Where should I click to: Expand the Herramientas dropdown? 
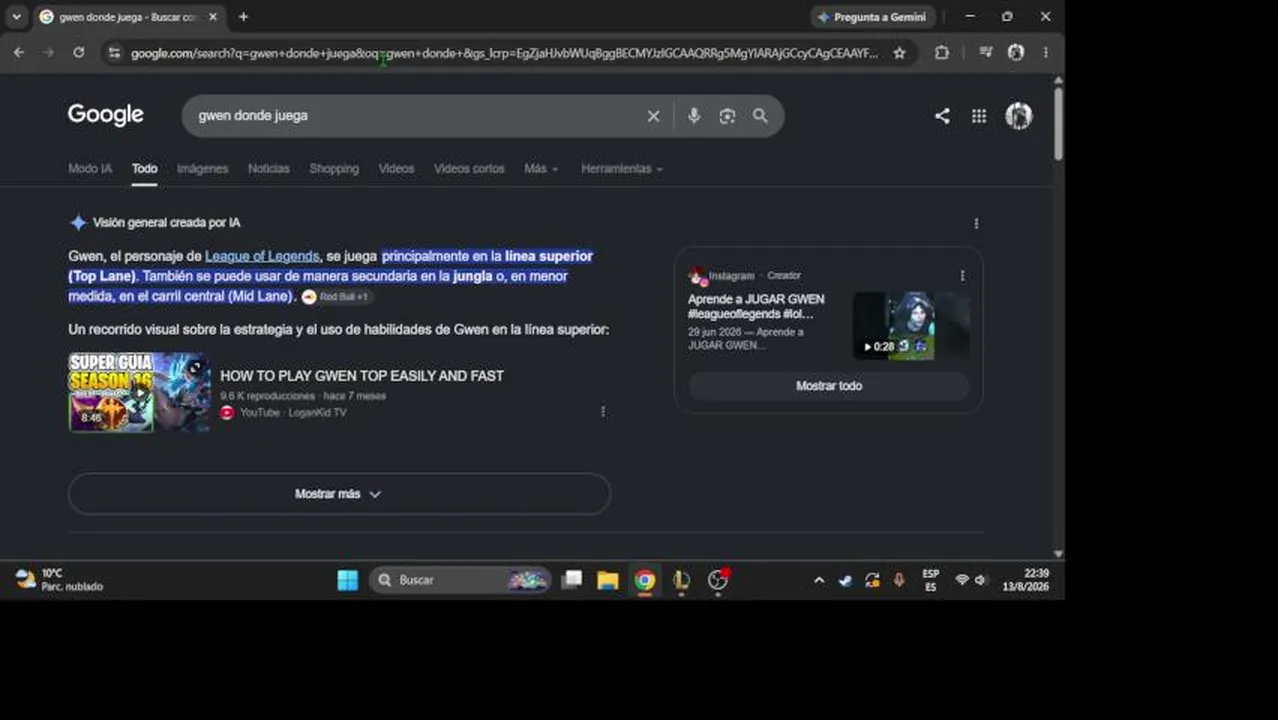coord(622,169)
